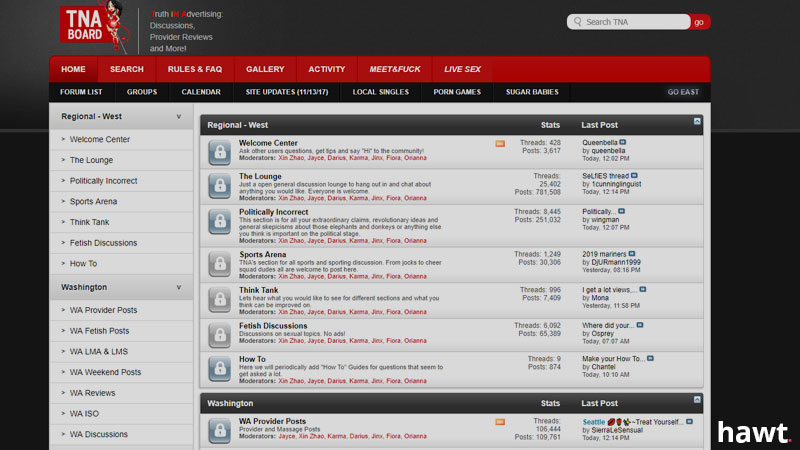Open WA ISO in the sidebar
The width and height of the screenshot is (800, 450).
coord(84,414)
